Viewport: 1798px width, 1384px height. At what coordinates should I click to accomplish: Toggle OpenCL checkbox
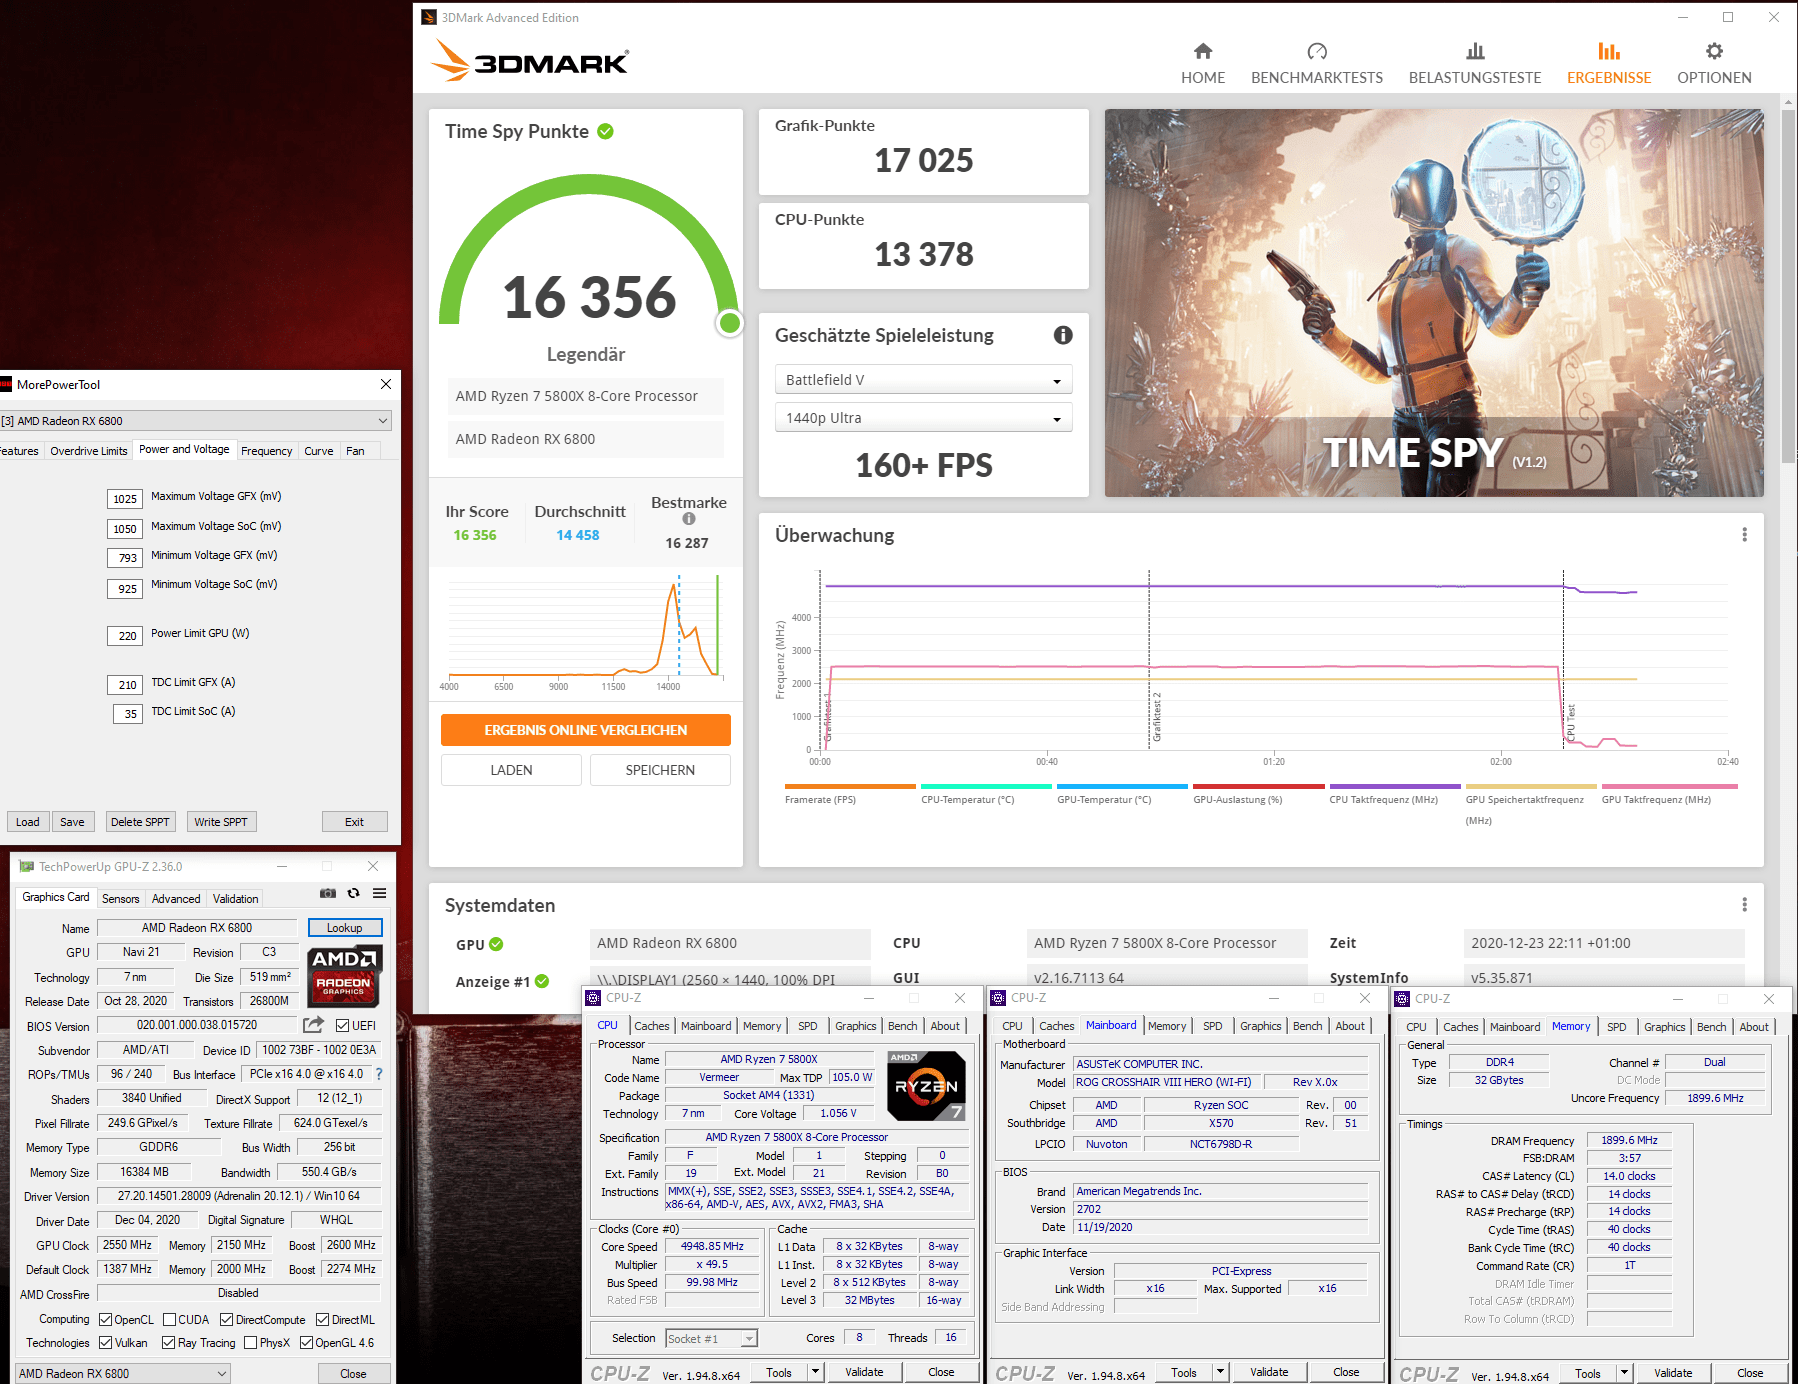(x=105, y=1320)
